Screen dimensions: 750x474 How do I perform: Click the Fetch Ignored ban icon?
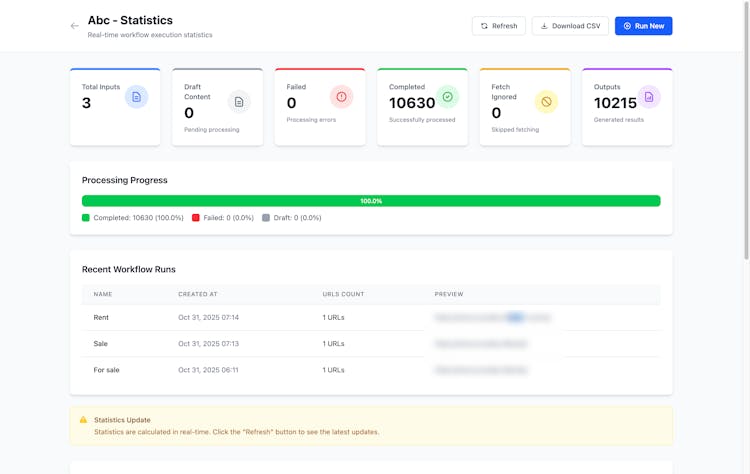click(546, 102)
